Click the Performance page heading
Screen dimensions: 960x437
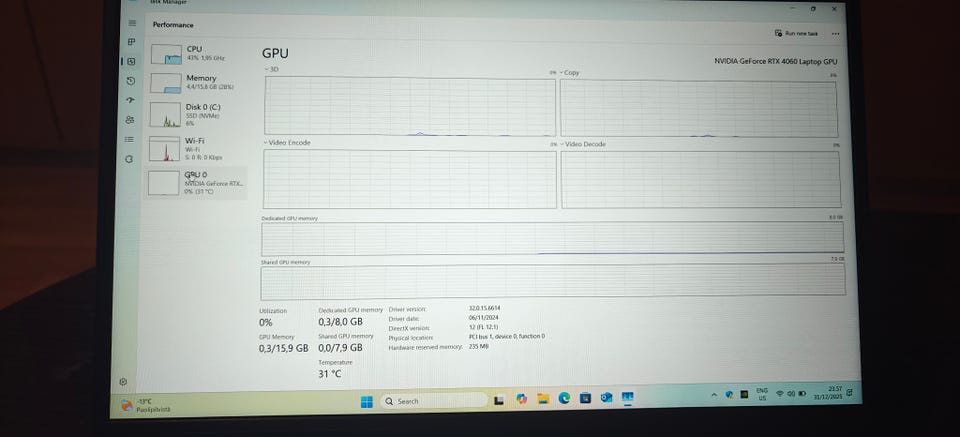tap(173, 25)
